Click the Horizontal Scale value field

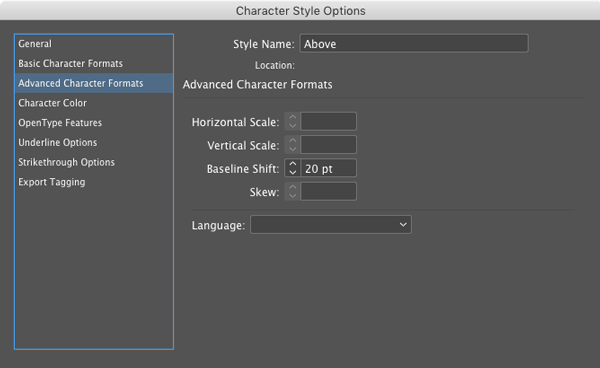(329, 122)
